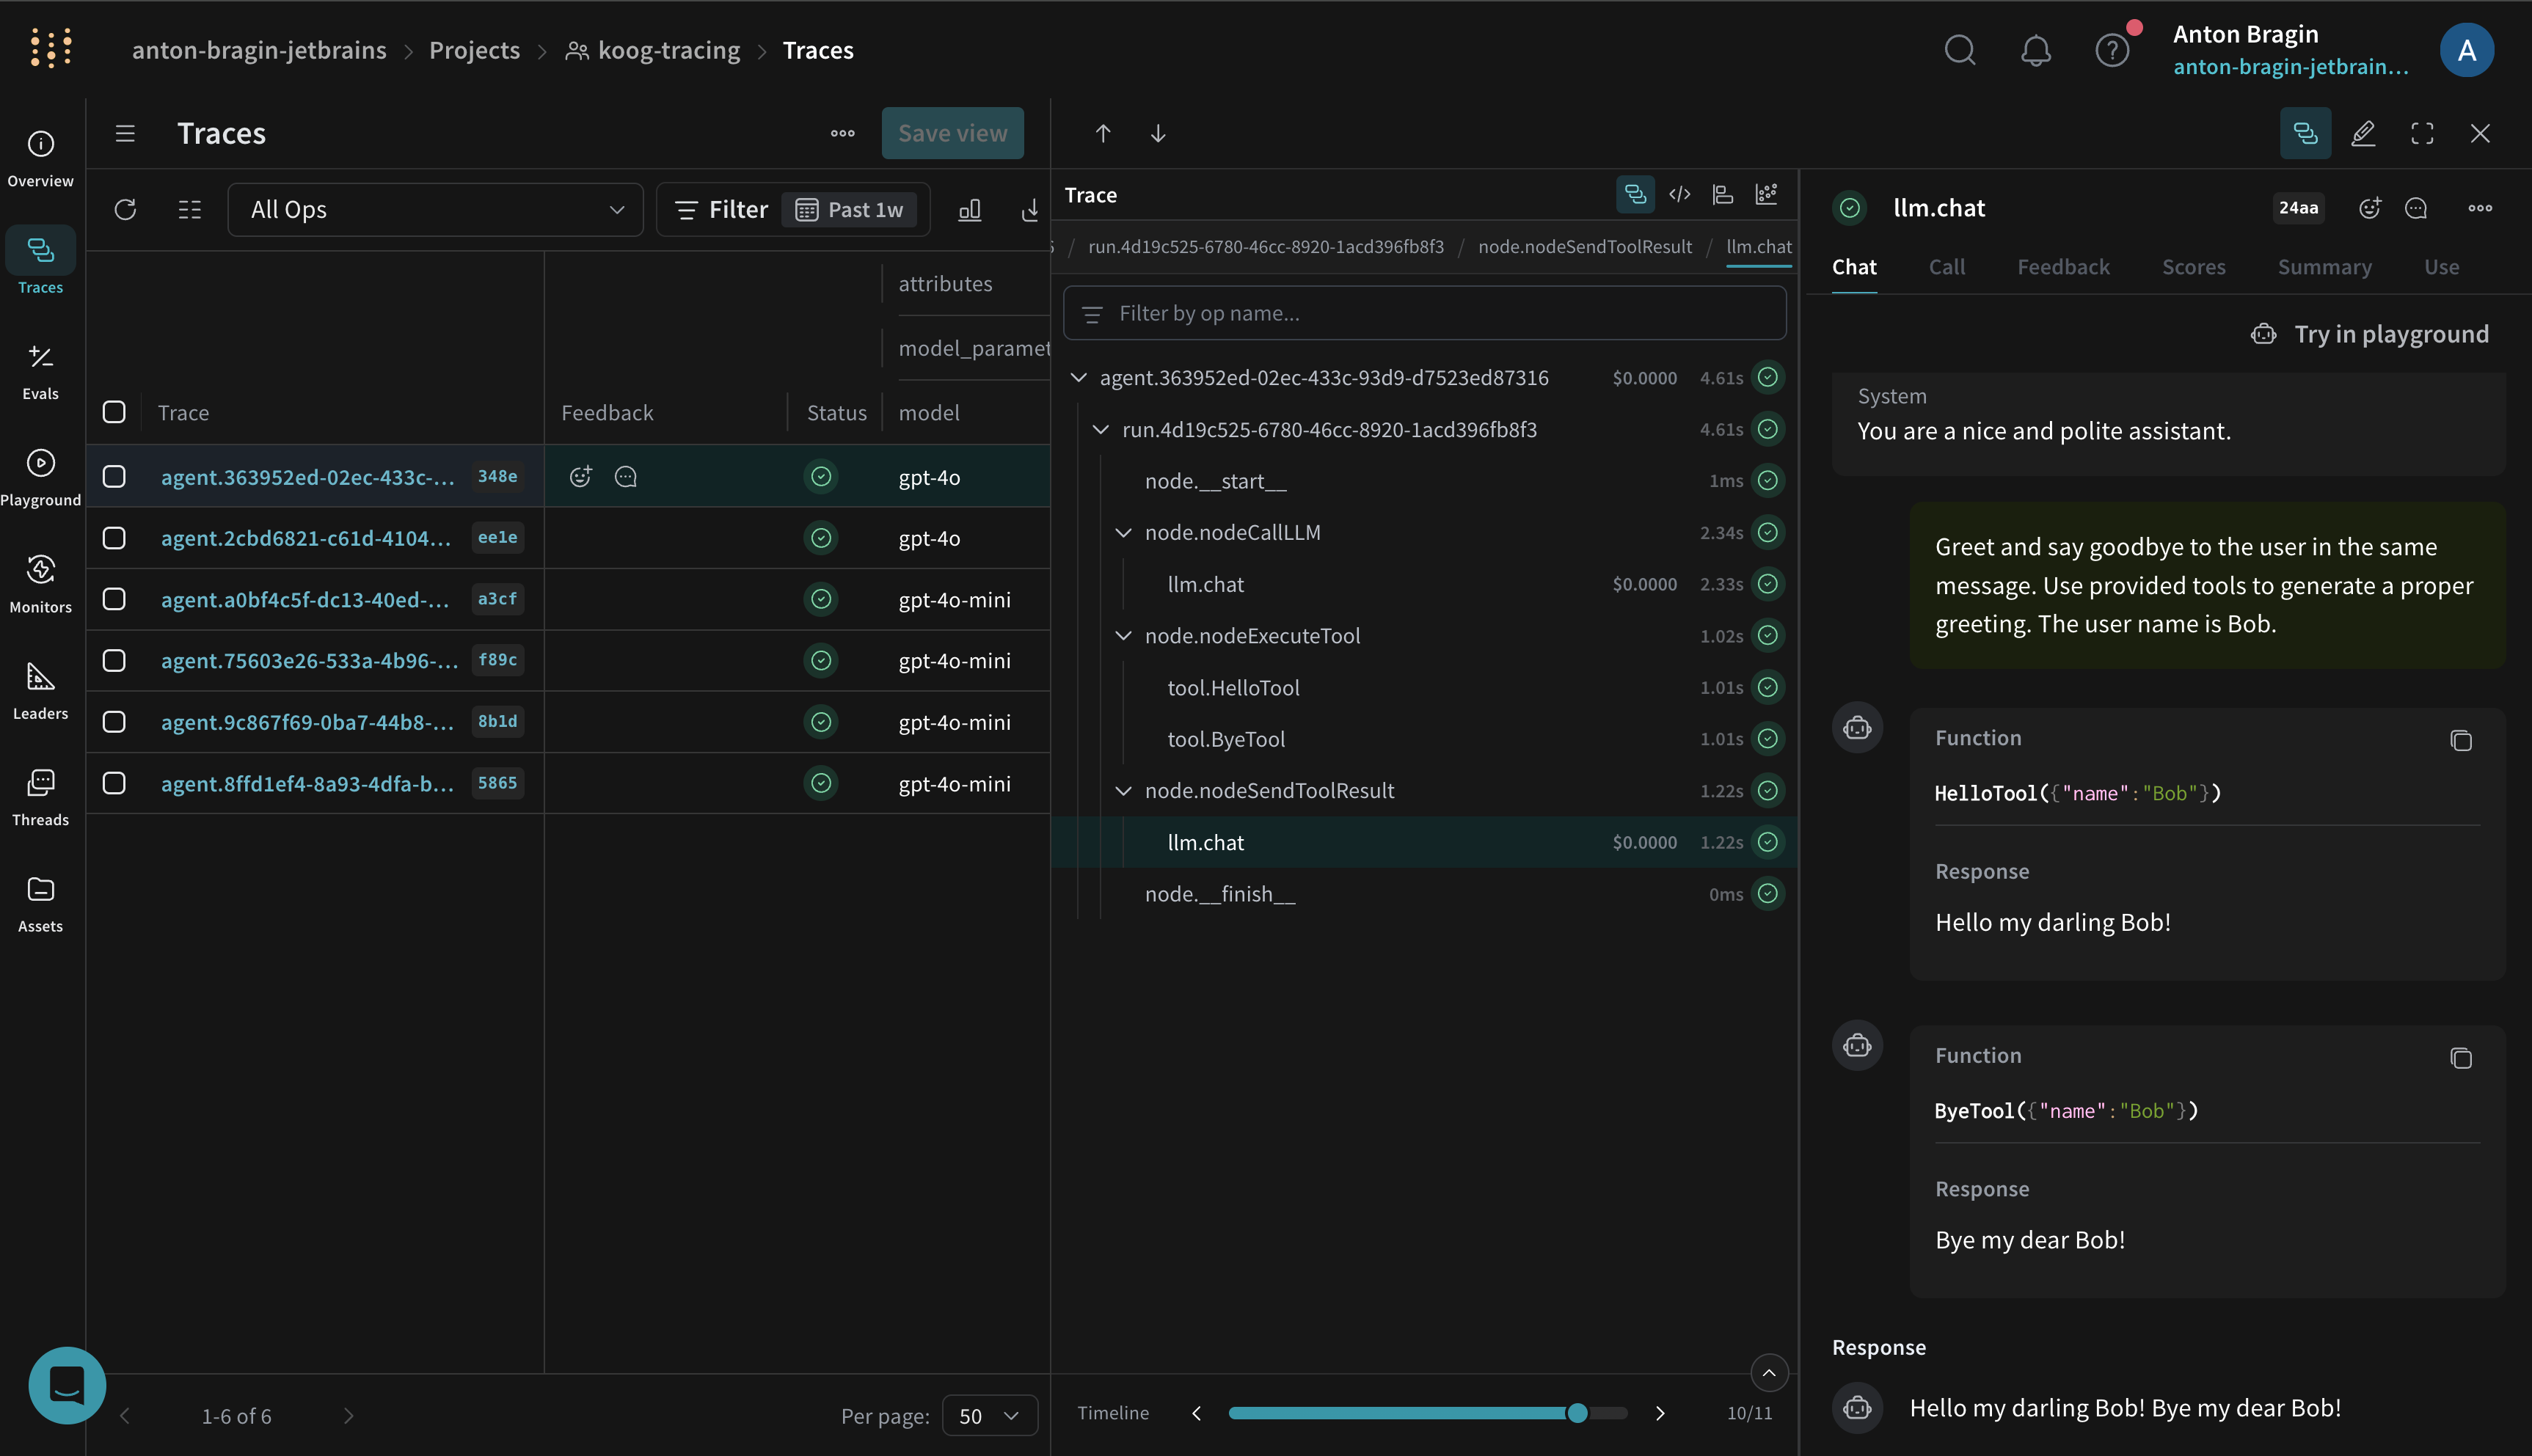Click the Timeline slider handle
Viewport: 2532px width, 1456px height.
pyautogui.click(x=1577, y=1413)
